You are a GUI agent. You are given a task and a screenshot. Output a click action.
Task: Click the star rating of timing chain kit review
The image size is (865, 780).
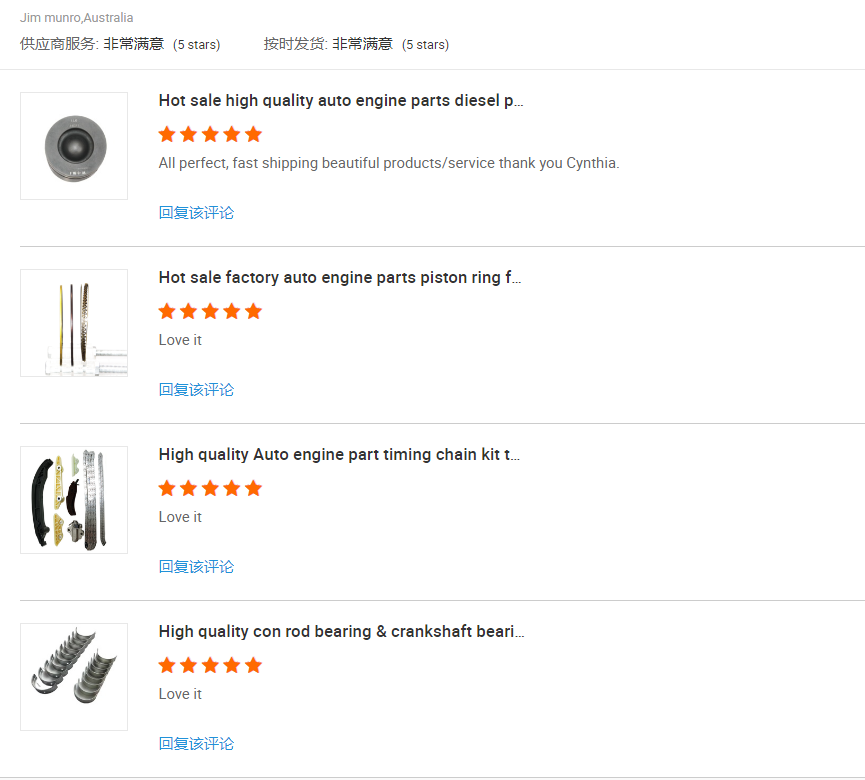[210, 488]
